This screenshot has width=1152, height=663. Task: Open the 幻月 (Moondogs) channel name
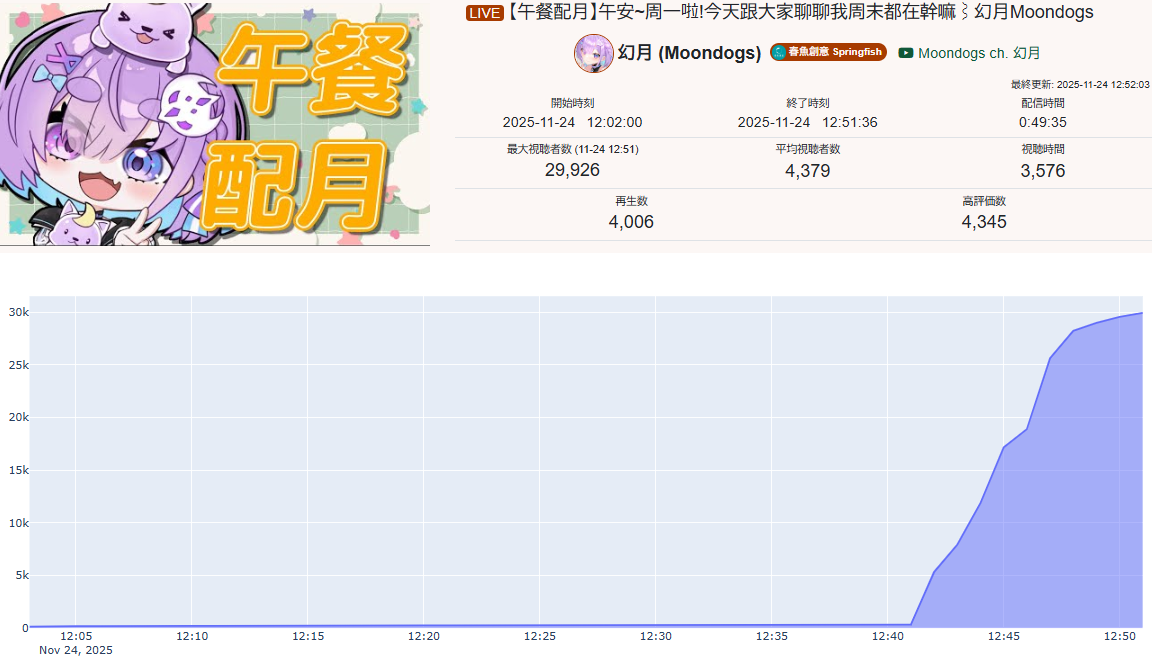click(x=689, y=53)
